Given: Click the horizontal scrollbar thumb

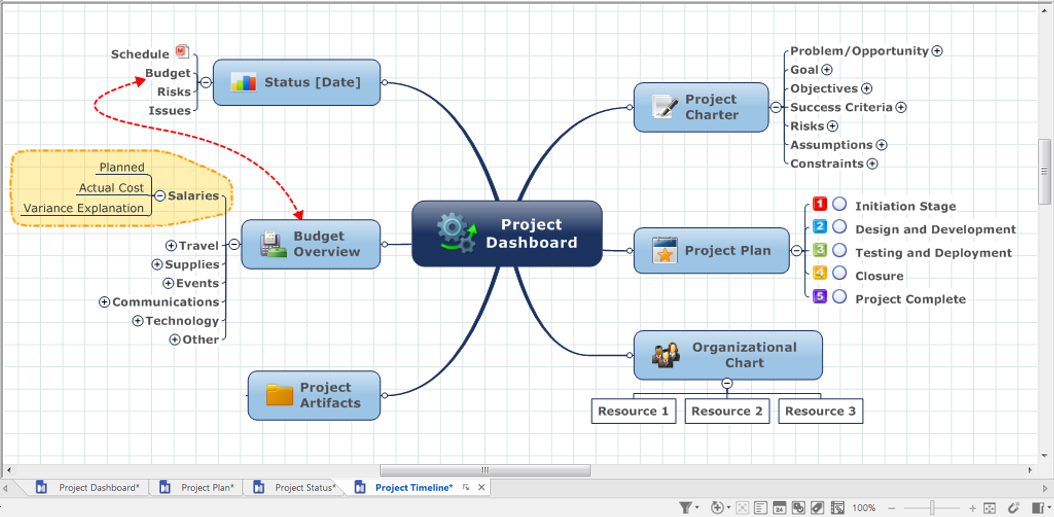Looking at the screenshot, I should 485,470.
